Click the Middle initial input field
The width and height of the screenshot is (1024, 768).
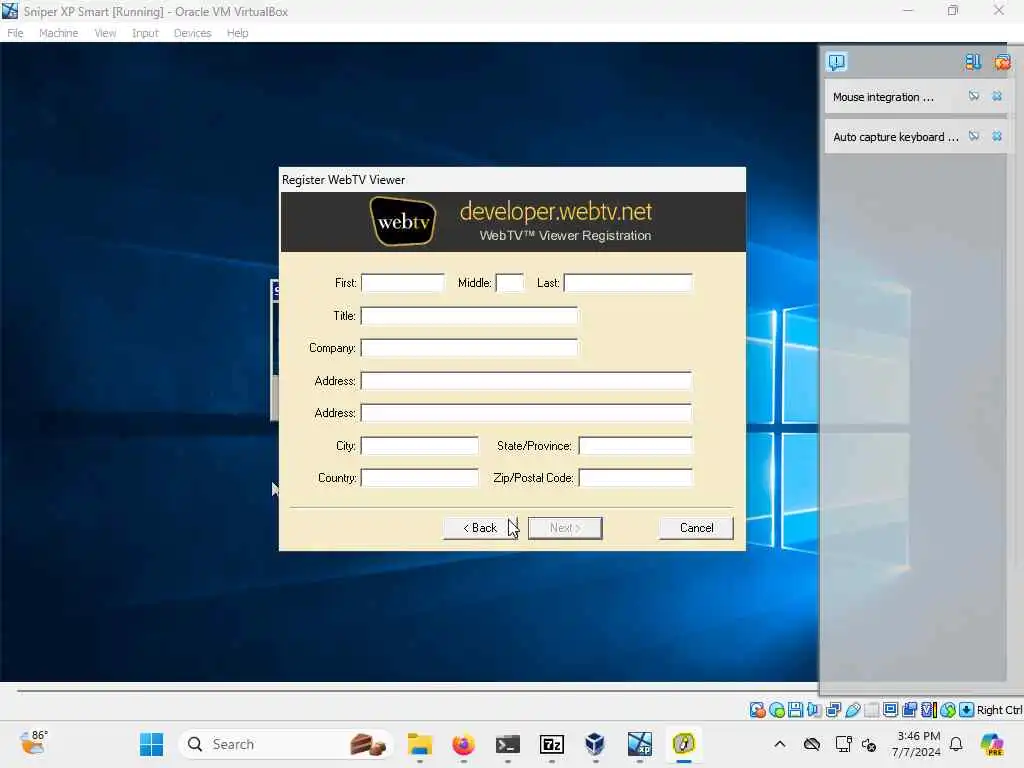510,283
